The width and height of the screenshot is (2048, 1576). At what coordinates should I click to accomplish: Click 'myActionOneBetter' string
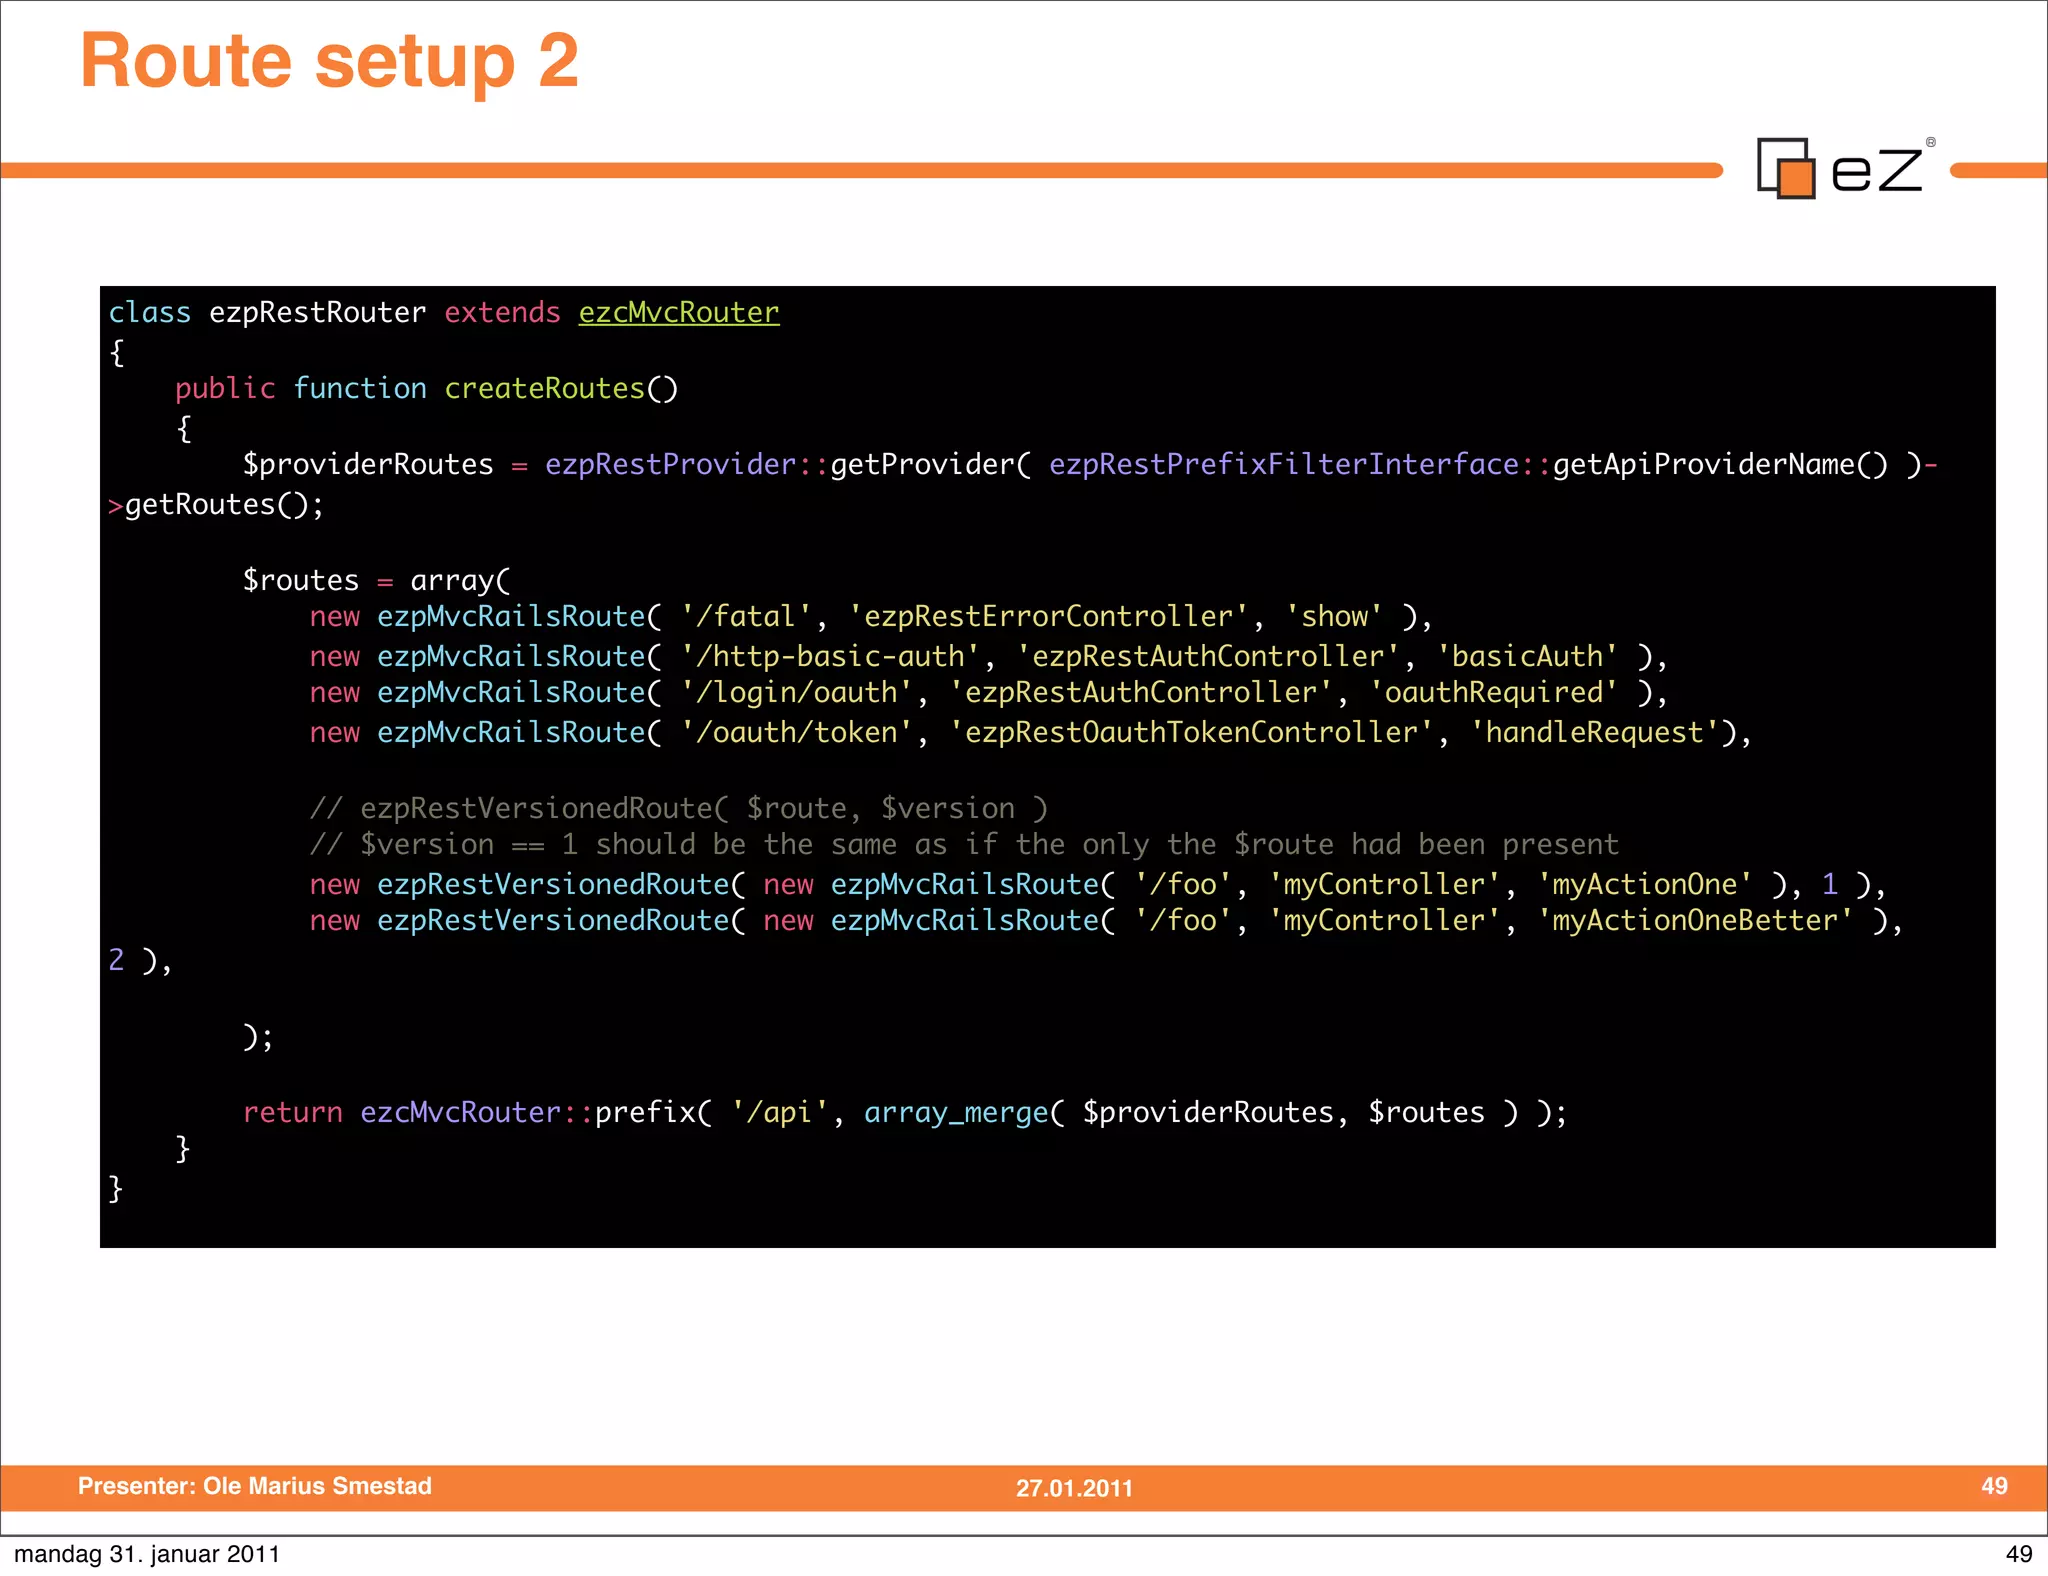tap(1695, 921)
